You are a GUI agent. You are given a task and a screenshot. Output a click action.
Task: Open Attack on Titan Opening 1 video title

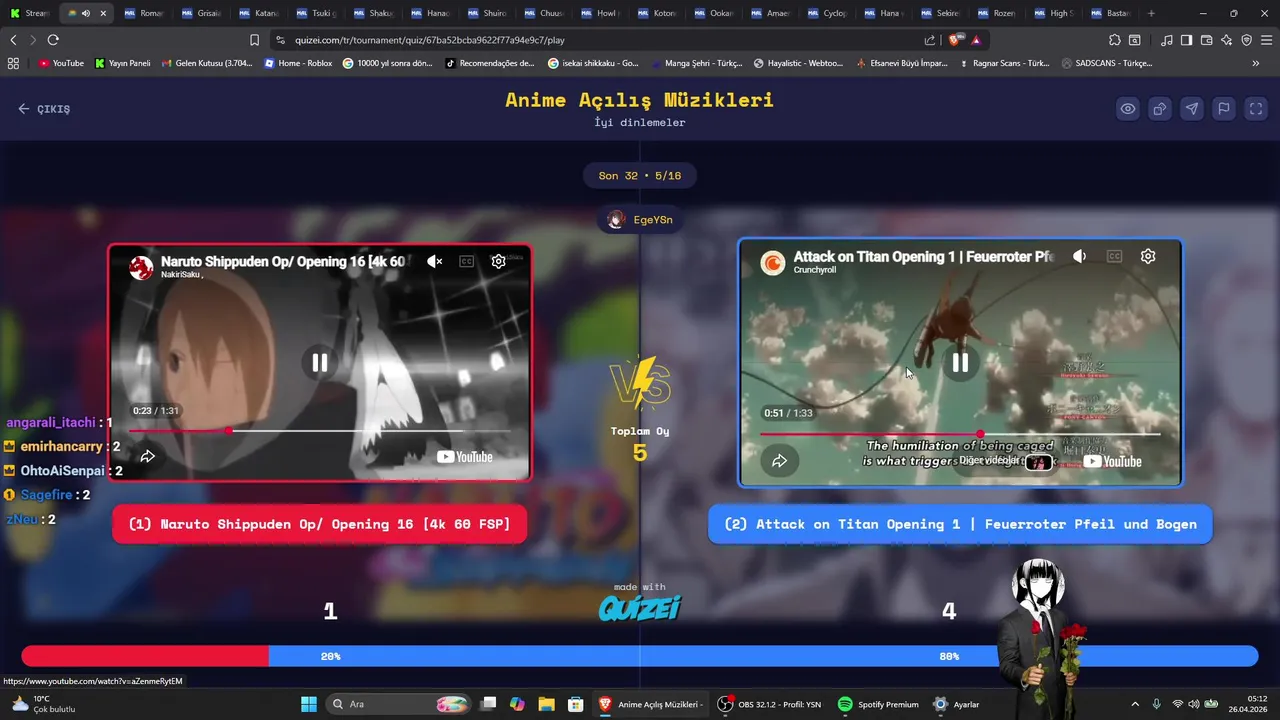click(923, 257)
